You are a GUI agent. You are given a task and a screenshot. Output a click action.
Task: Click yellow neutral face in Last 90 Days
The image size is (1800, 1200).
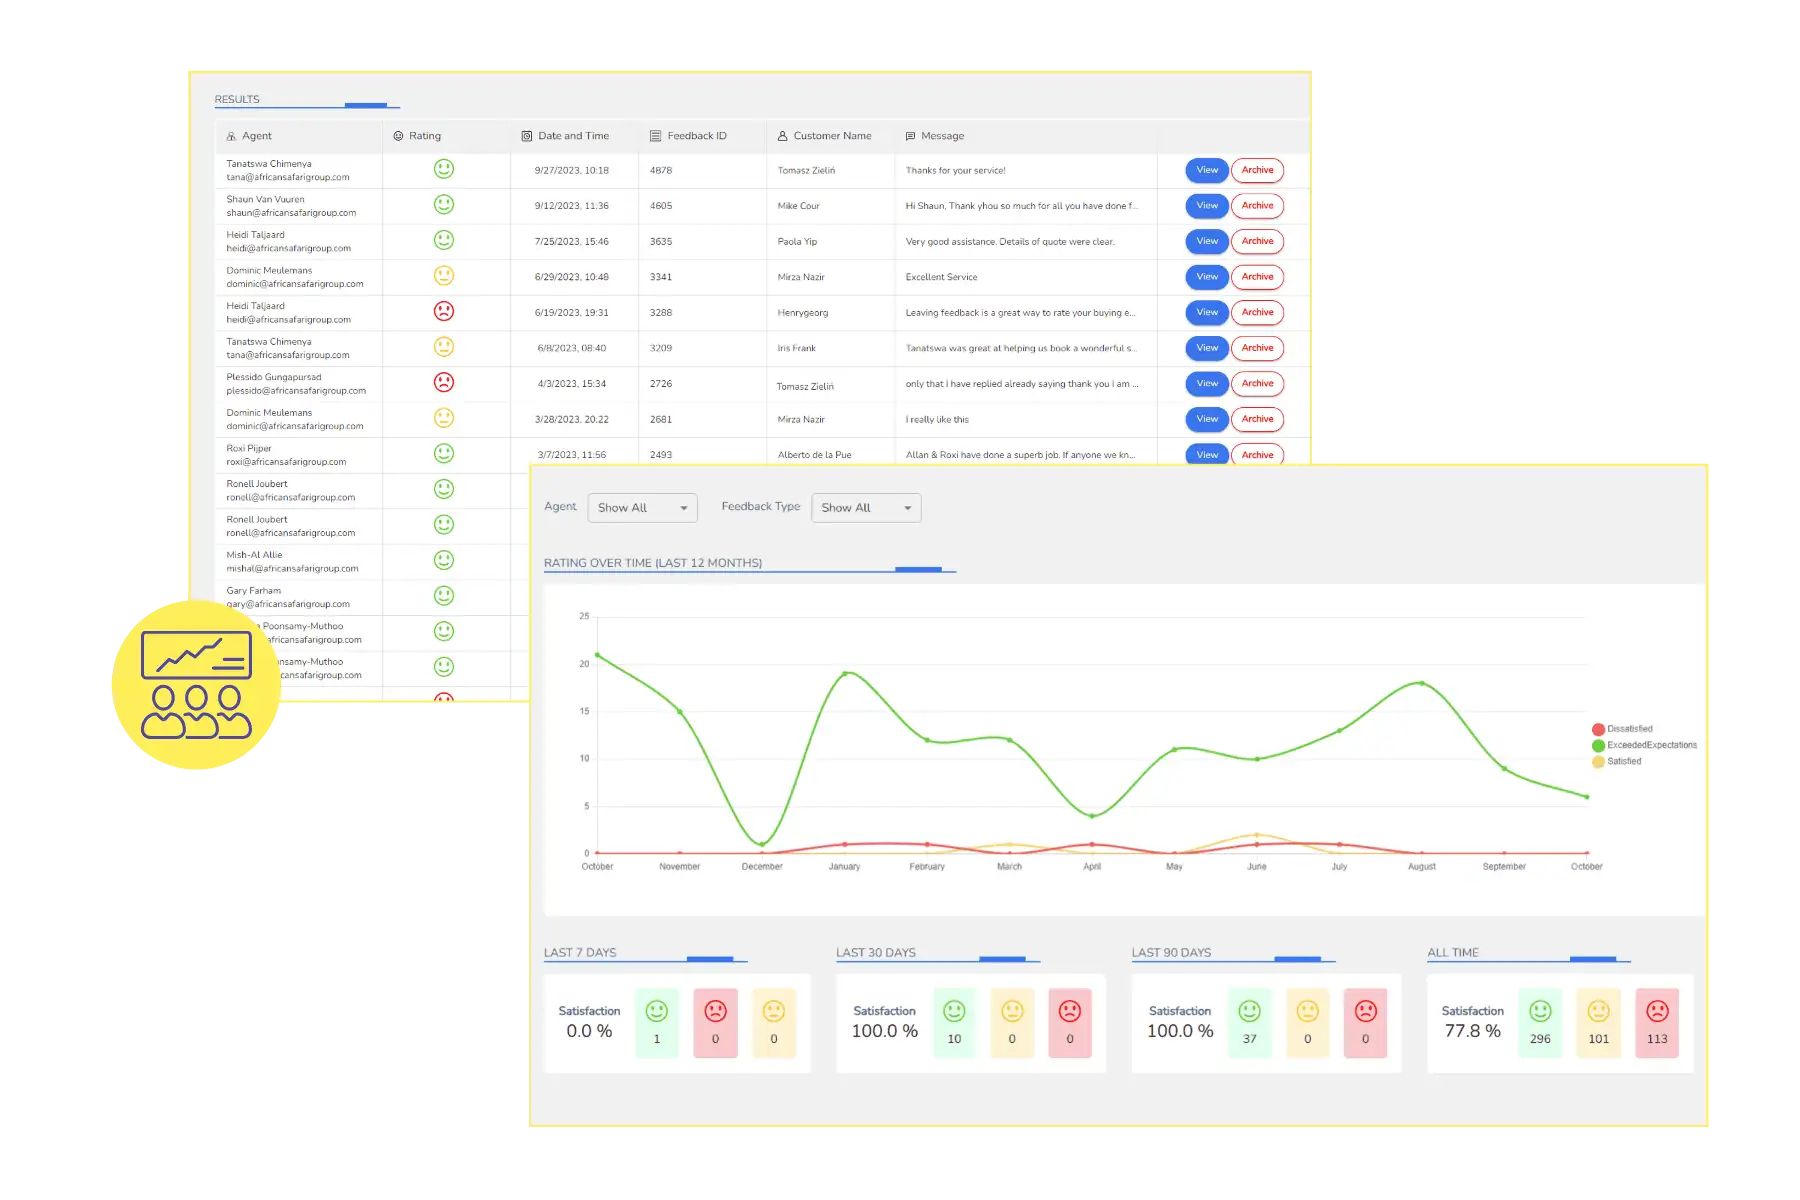click(x=1307, y=1011)
